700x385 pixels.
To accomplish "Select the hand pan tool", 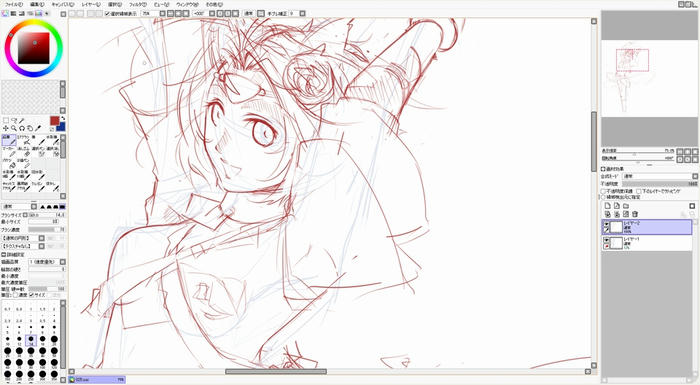I will tap(30, 128).
